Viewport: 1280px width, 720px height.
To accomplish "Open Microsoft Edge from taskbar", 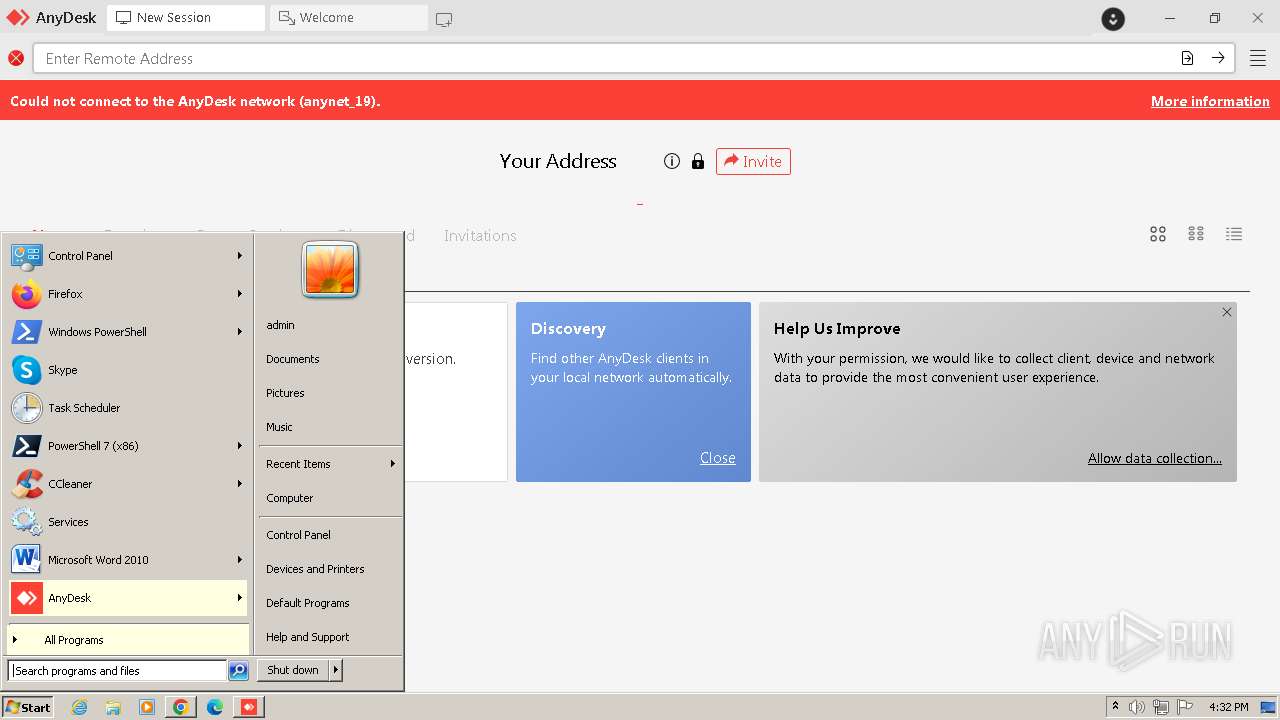I will (215, 707).
